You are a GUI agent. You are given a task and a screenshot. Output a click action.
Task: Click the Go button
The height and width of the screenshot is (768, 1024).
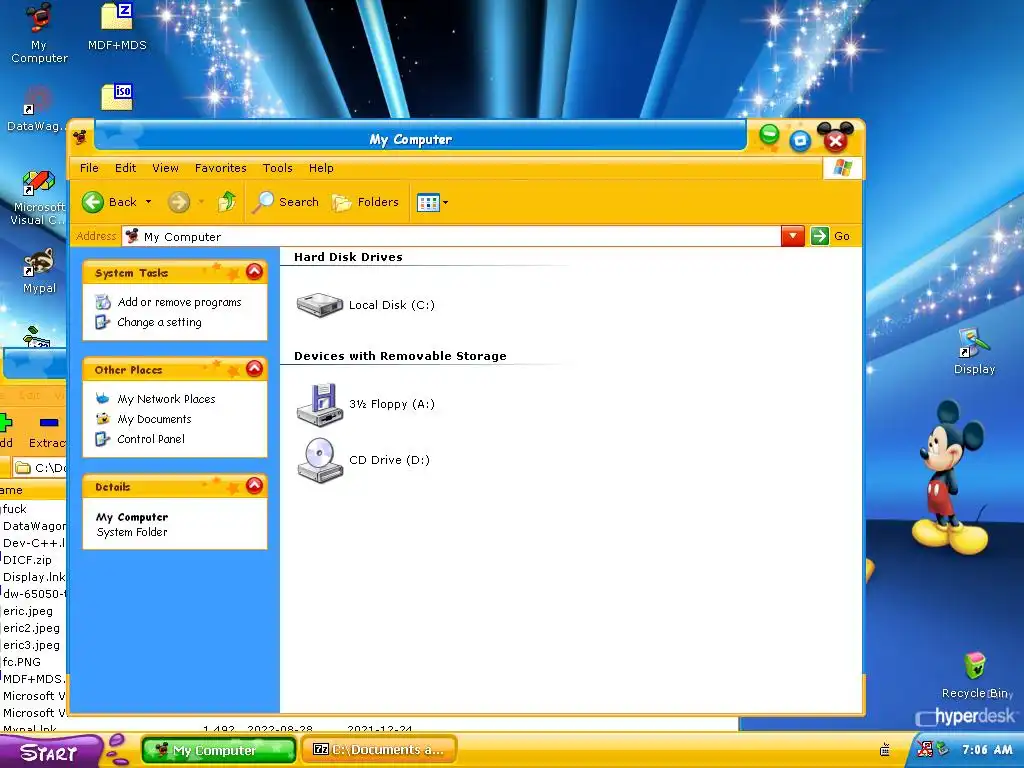tap(831, 236)
